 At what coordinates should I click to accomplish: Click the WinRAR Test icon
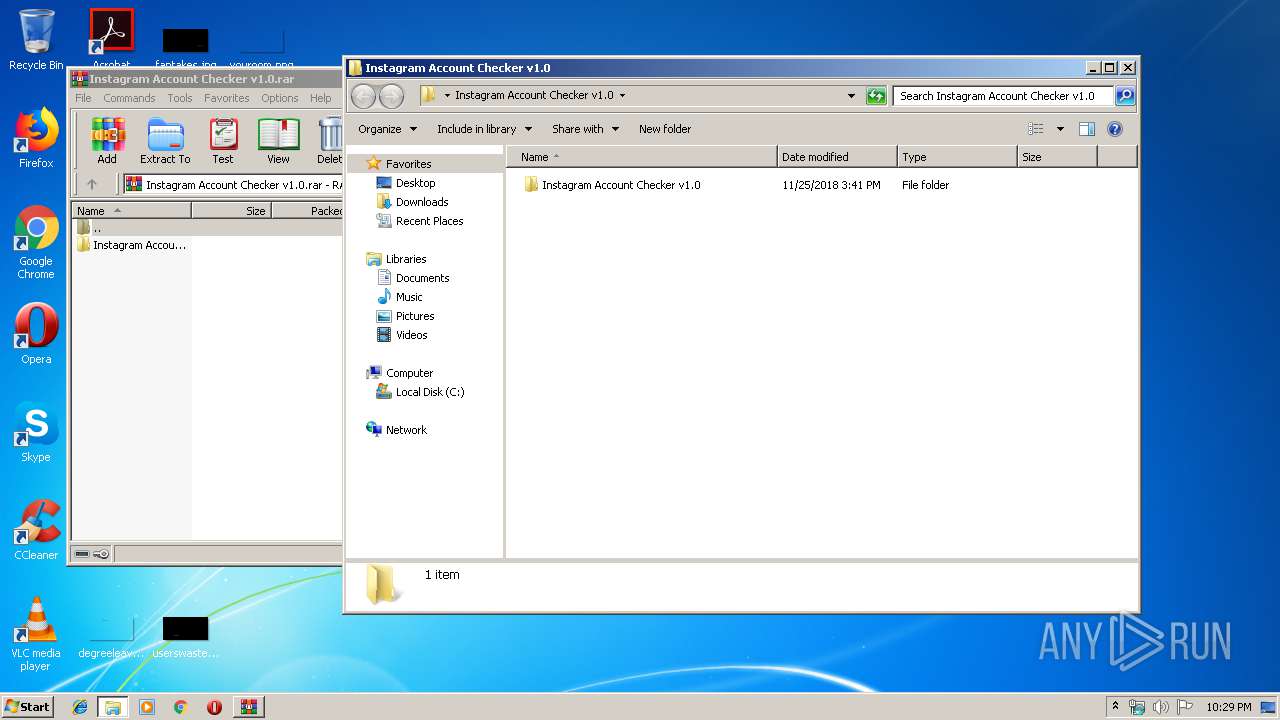tap(223, 141)
